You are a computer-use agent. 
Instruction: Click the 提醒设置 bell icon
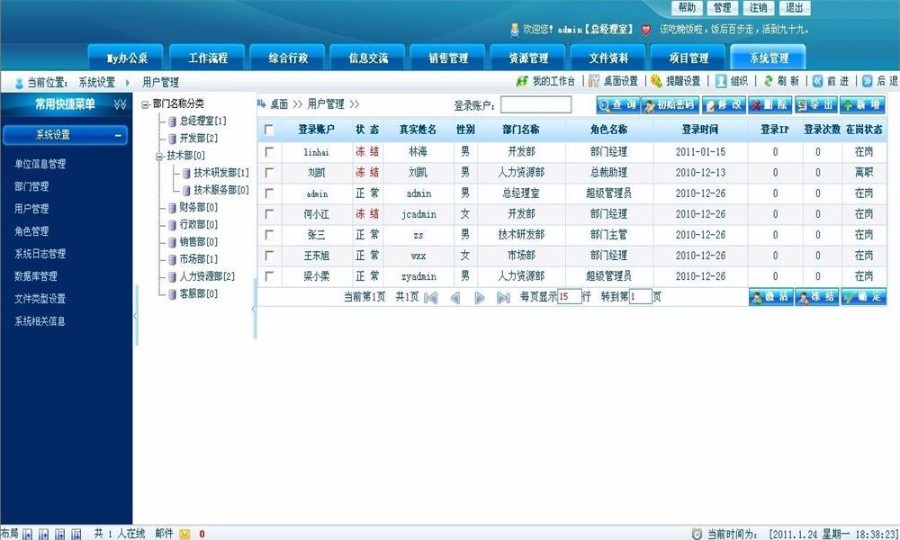(x=657, y=81)
